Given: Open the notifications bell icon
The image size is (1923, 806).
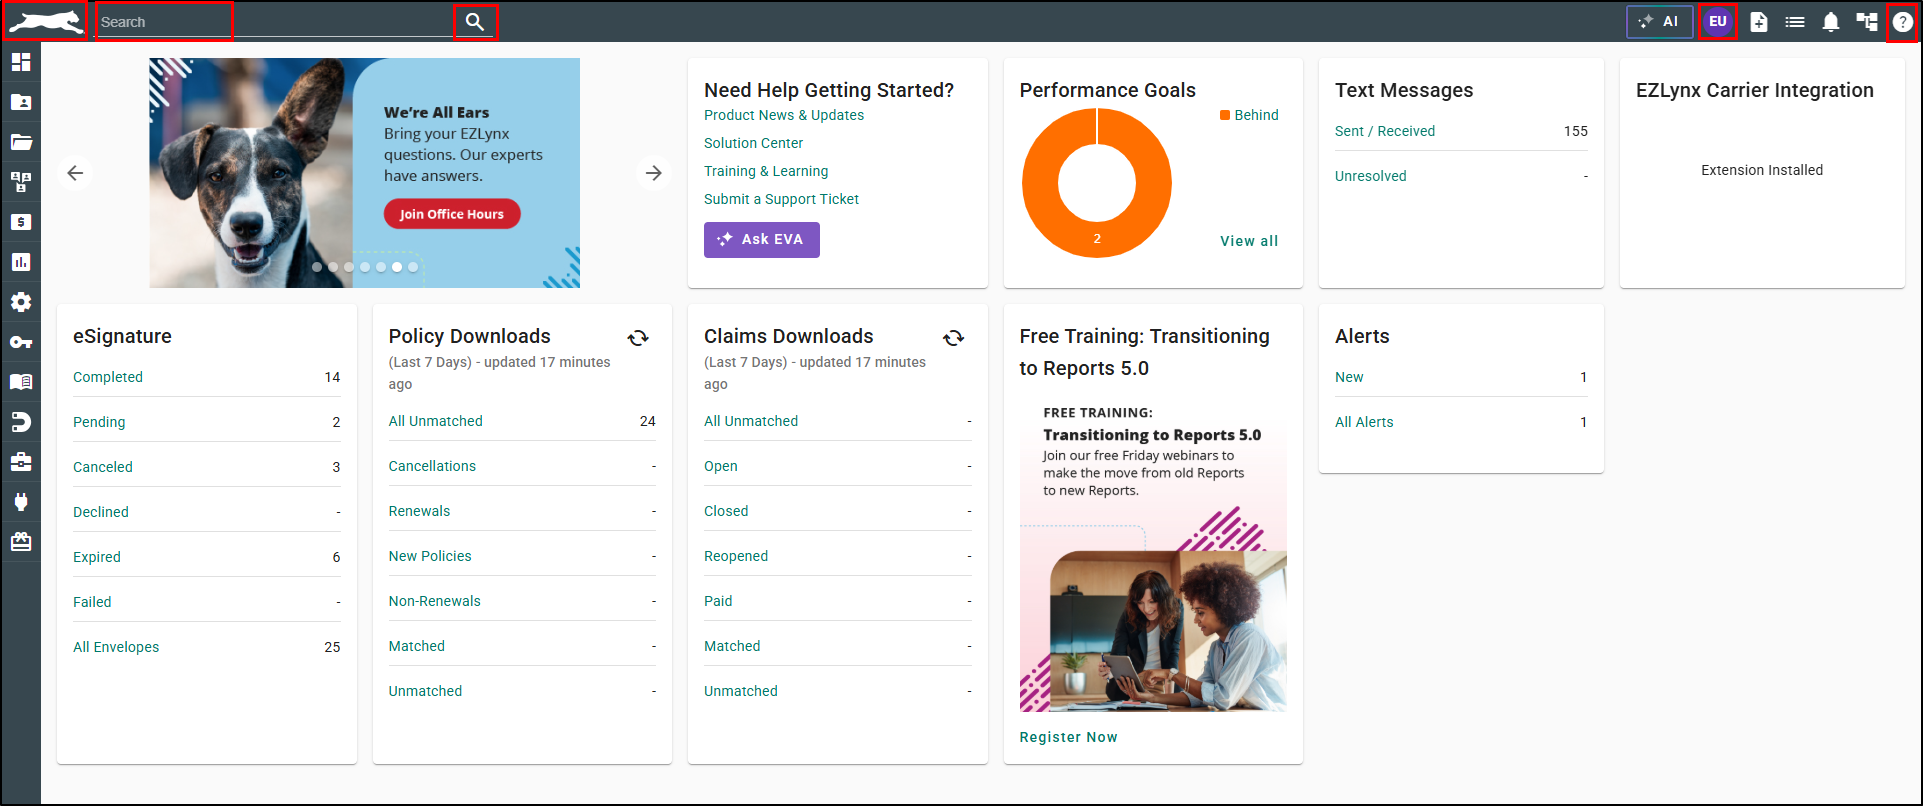Looking at the screenshot, I should click(x=1831, y=22).
